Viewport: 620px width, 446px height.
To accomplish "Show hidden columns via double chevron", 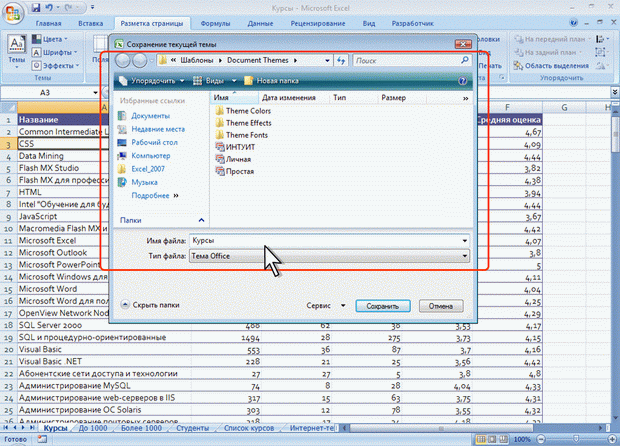I will 465,98.
